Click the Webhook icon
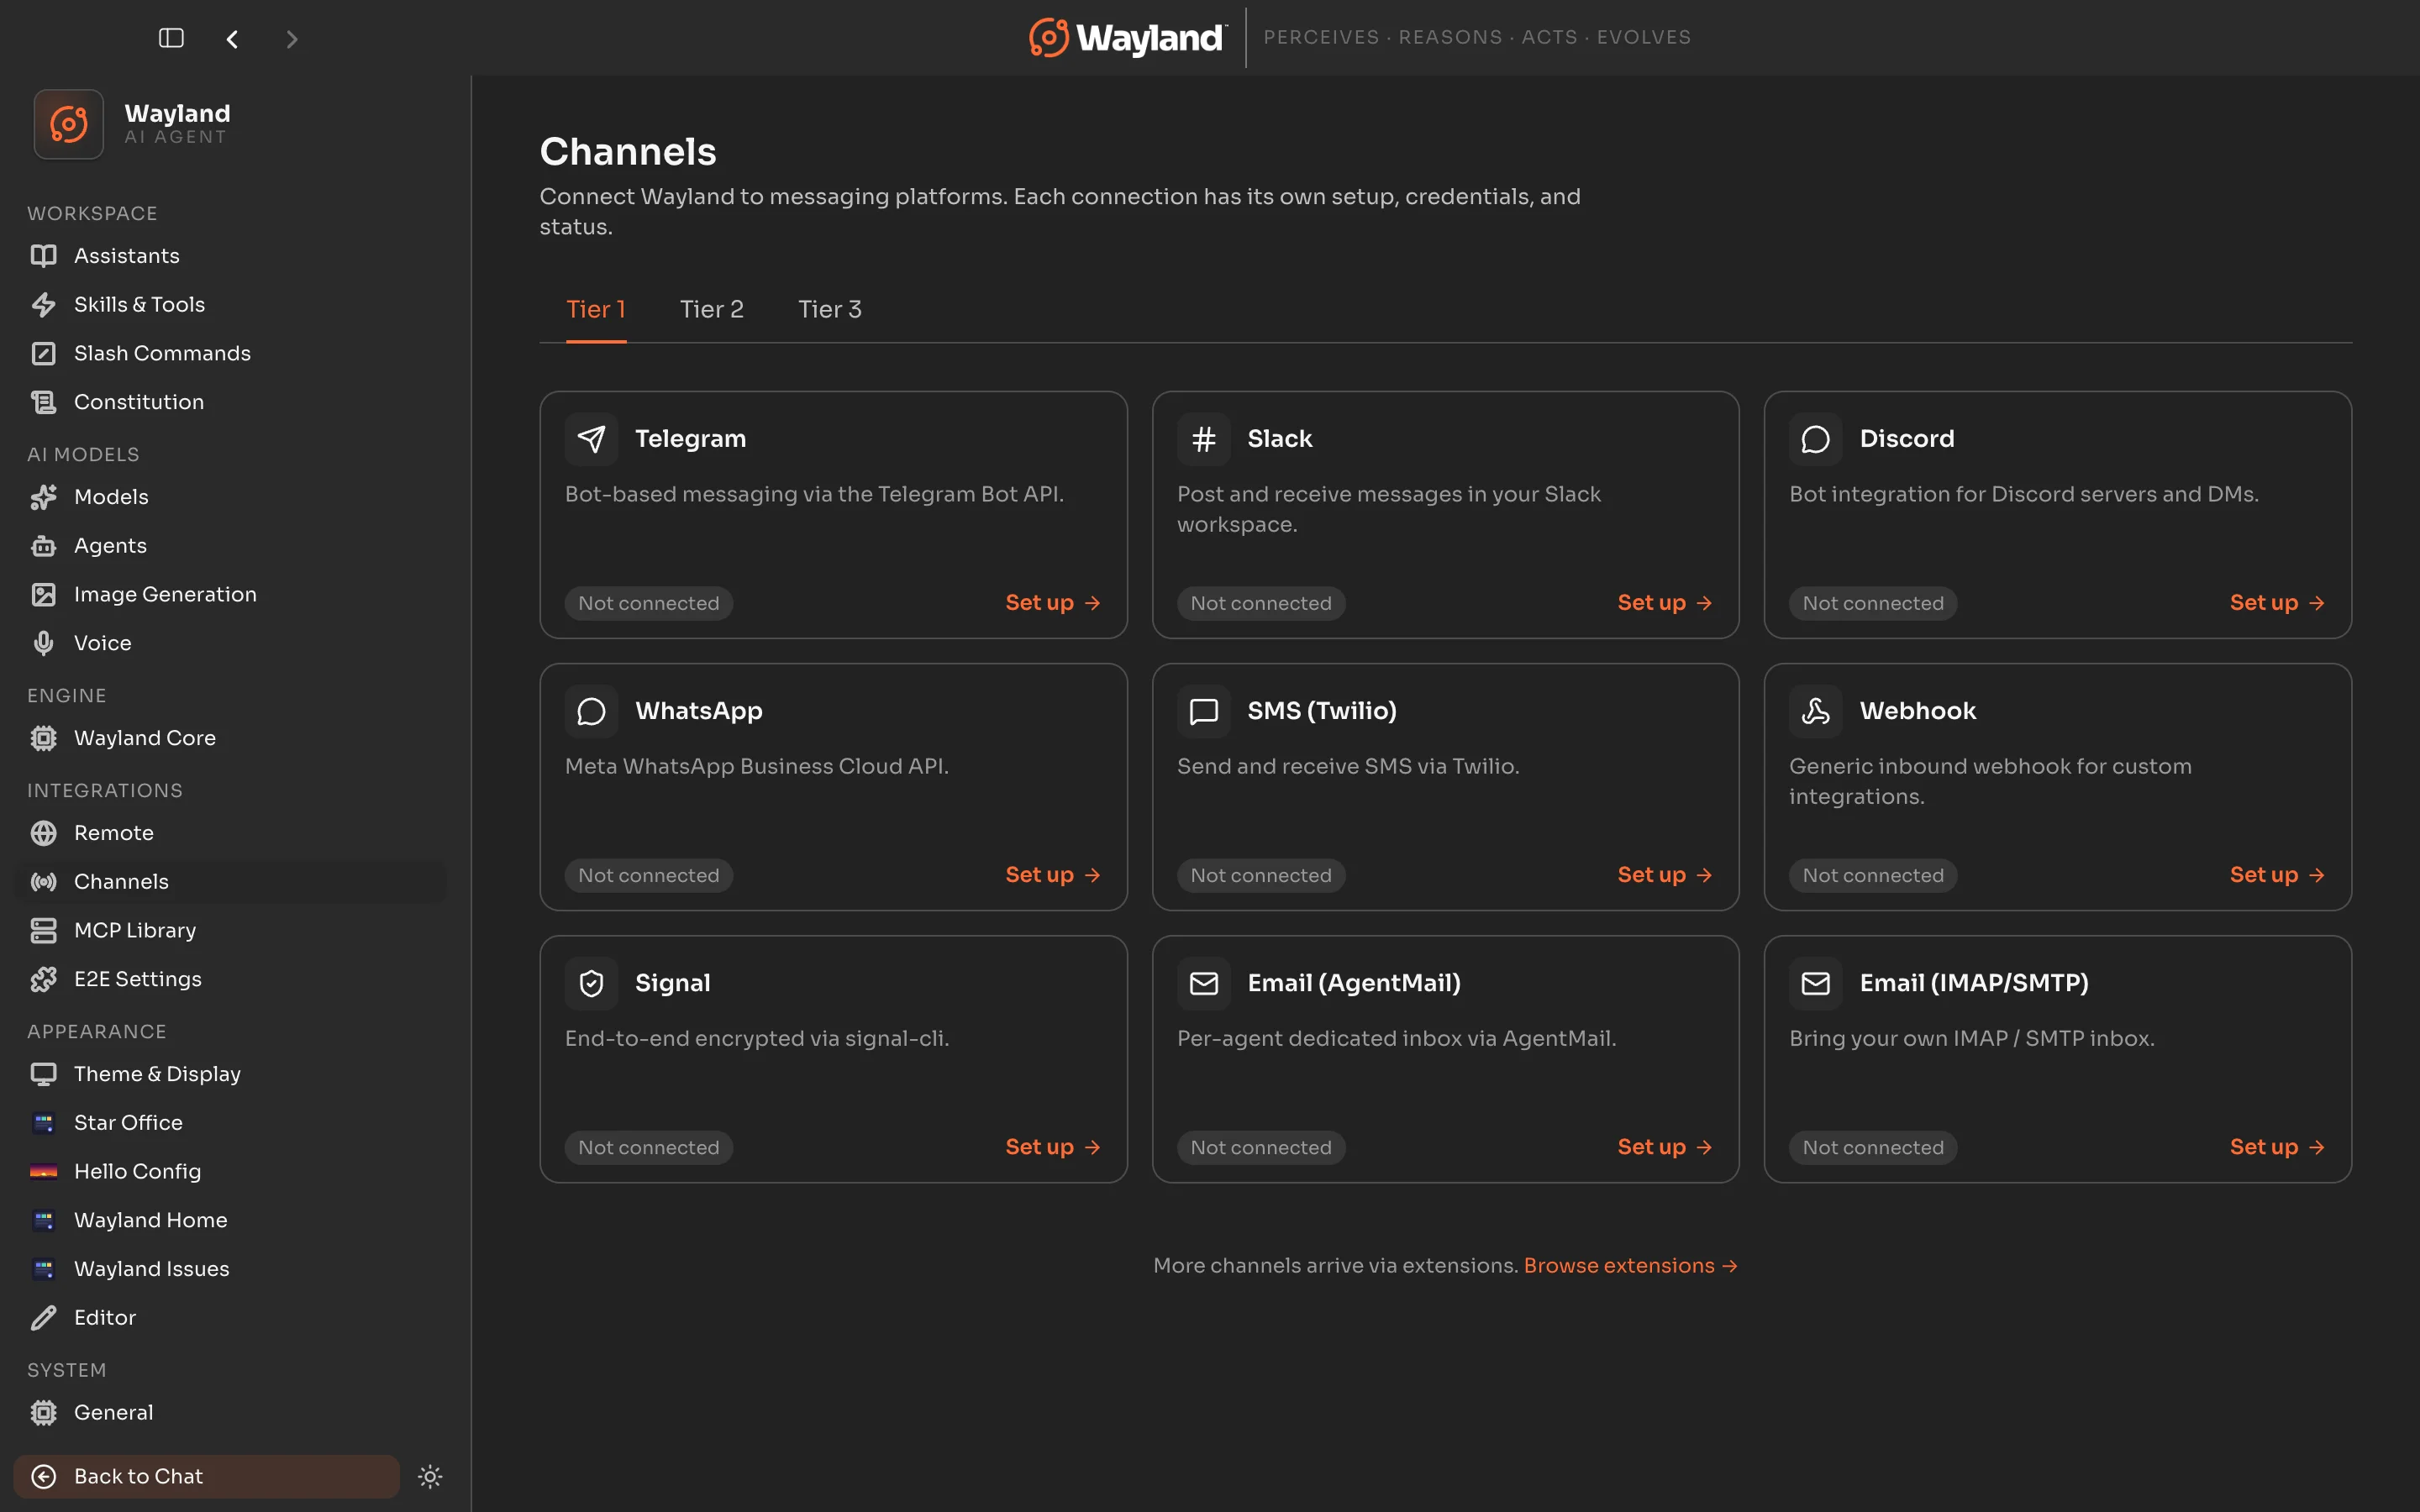2420x1512 pixels. click(x=1815, y=711)
